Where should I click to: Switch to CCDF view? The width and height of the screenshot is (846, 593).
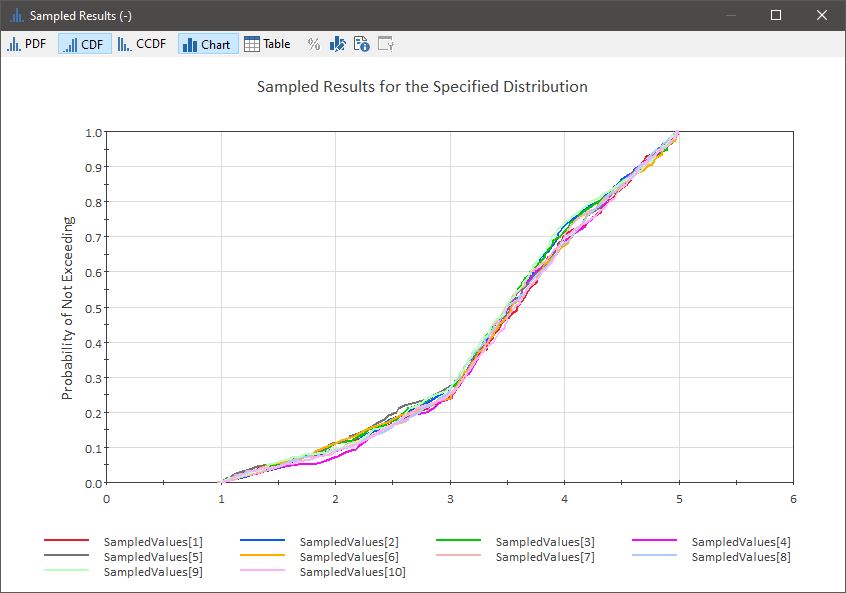click(x=142, y=44)
